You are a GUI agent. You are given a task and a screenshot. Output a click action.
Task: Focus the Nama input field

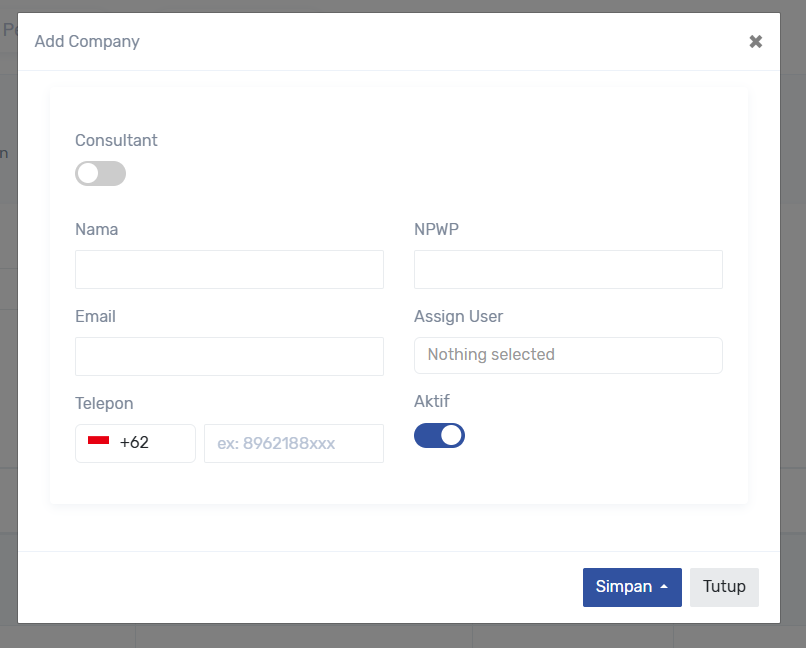(x=229, y=270)
